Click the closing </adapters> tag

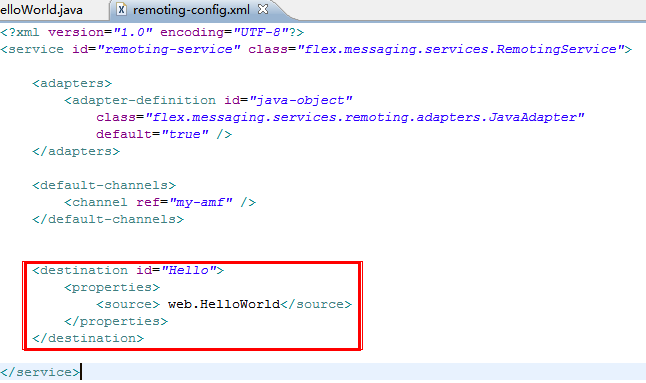tap(76, 151)
